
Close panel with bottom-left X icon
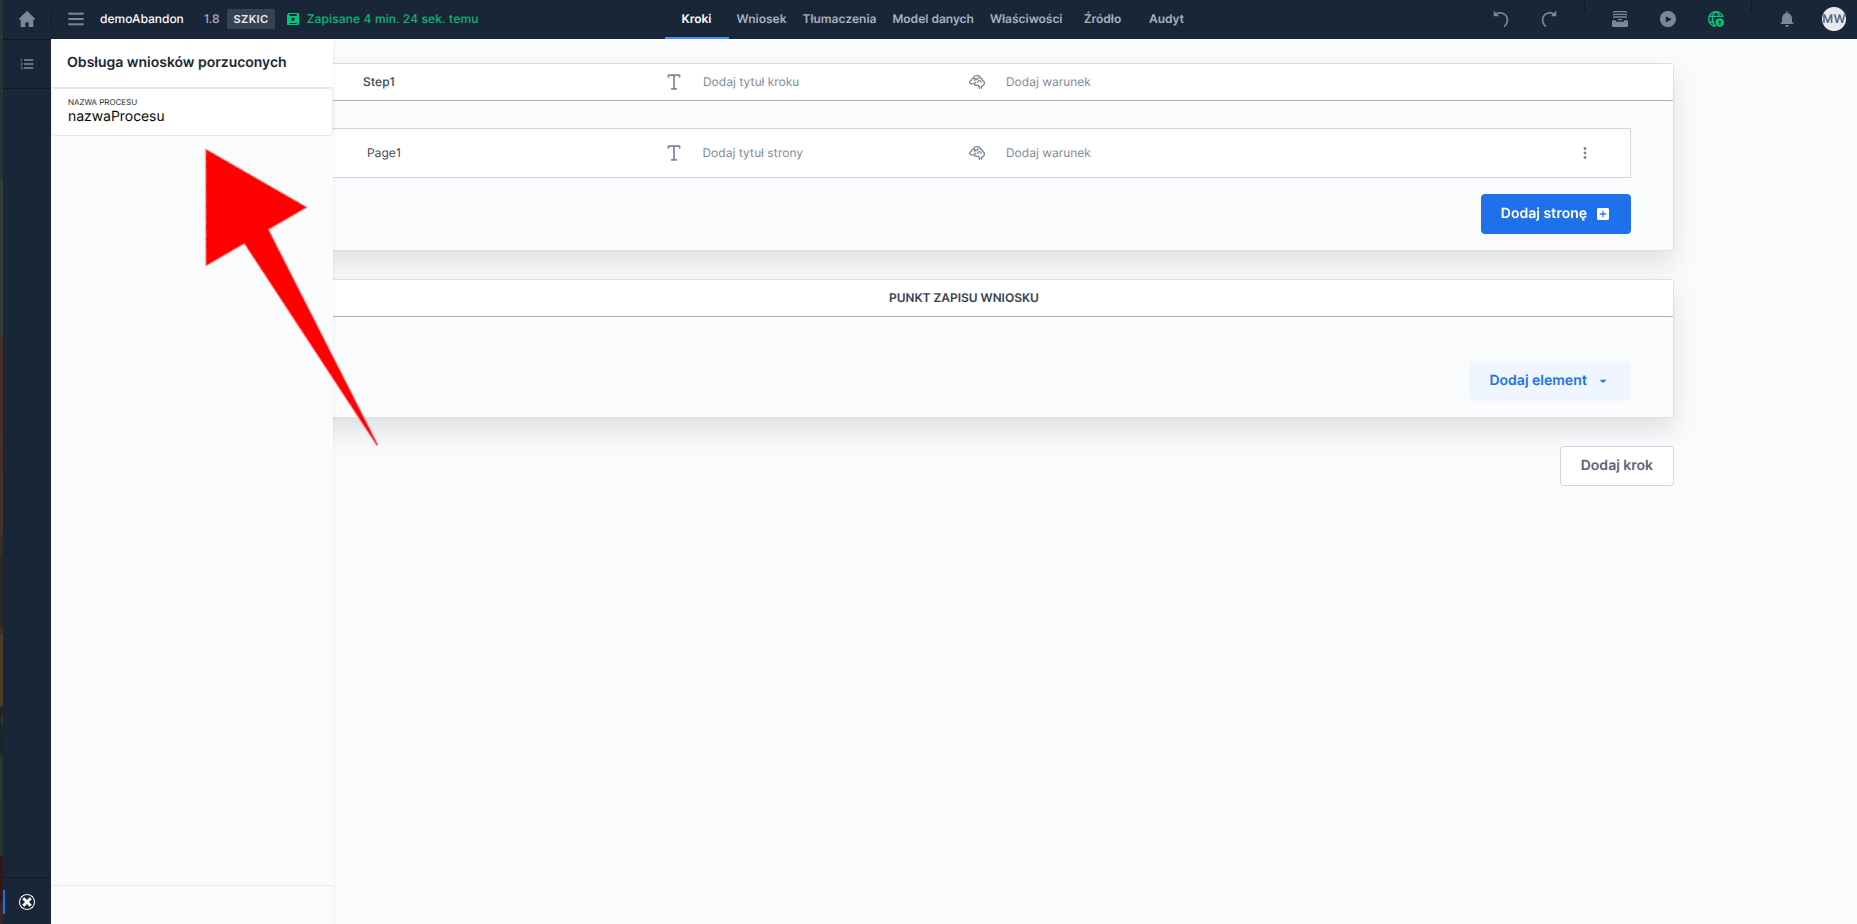click(x=27, y=902)
